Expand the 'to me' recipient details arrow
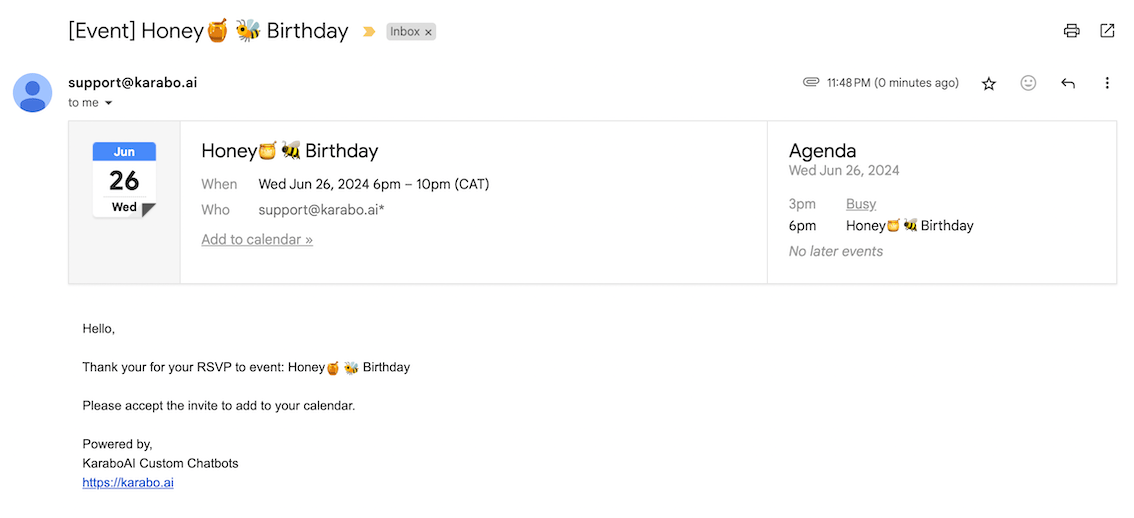This screenshot has height=518, width=1134. (x=109, y=103)
